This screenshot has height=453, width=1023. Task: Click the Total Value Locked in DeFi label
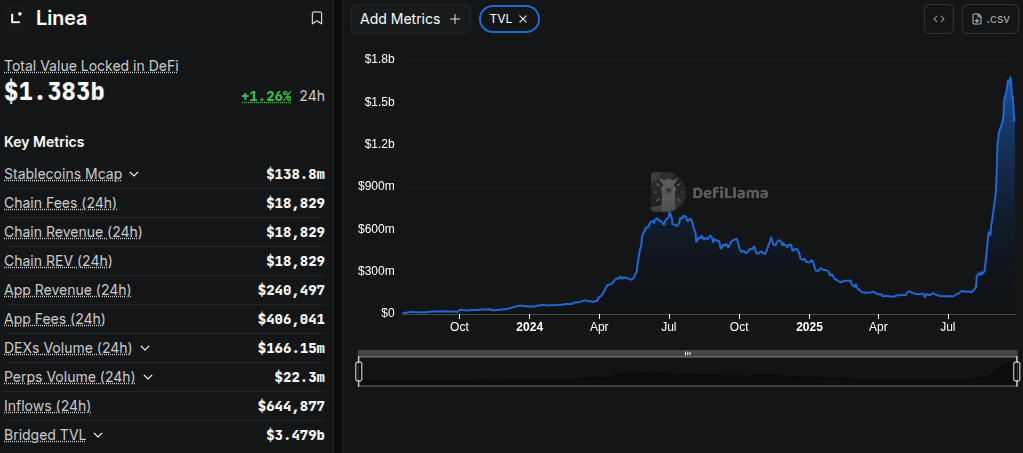(91, 66)
